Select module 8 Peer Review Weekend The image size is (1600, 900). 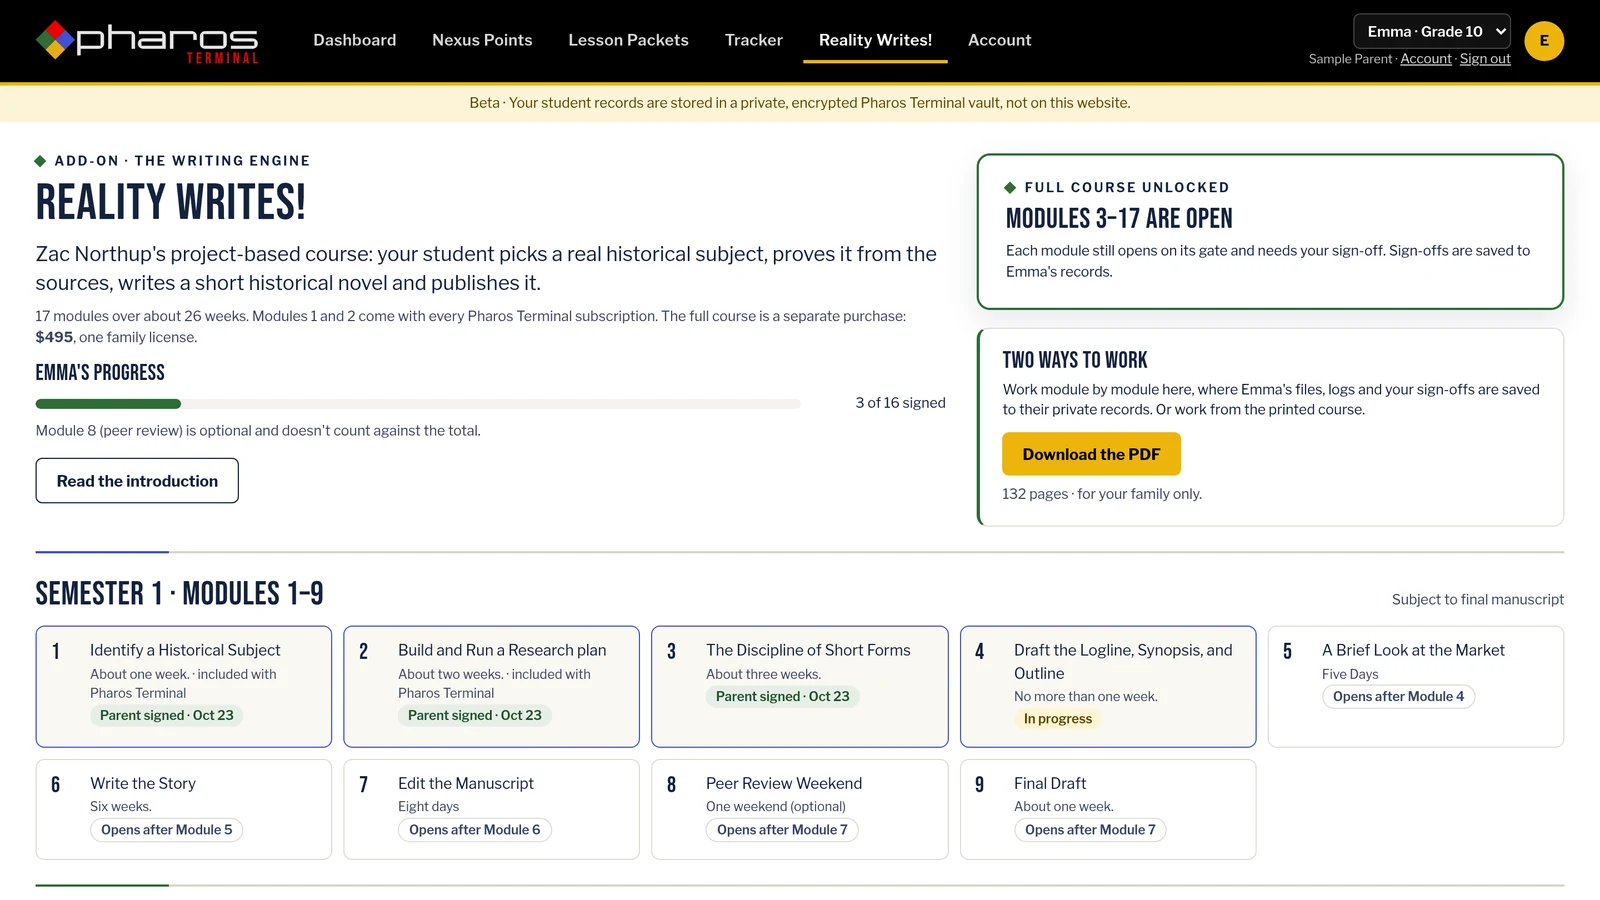click(800, 809)
